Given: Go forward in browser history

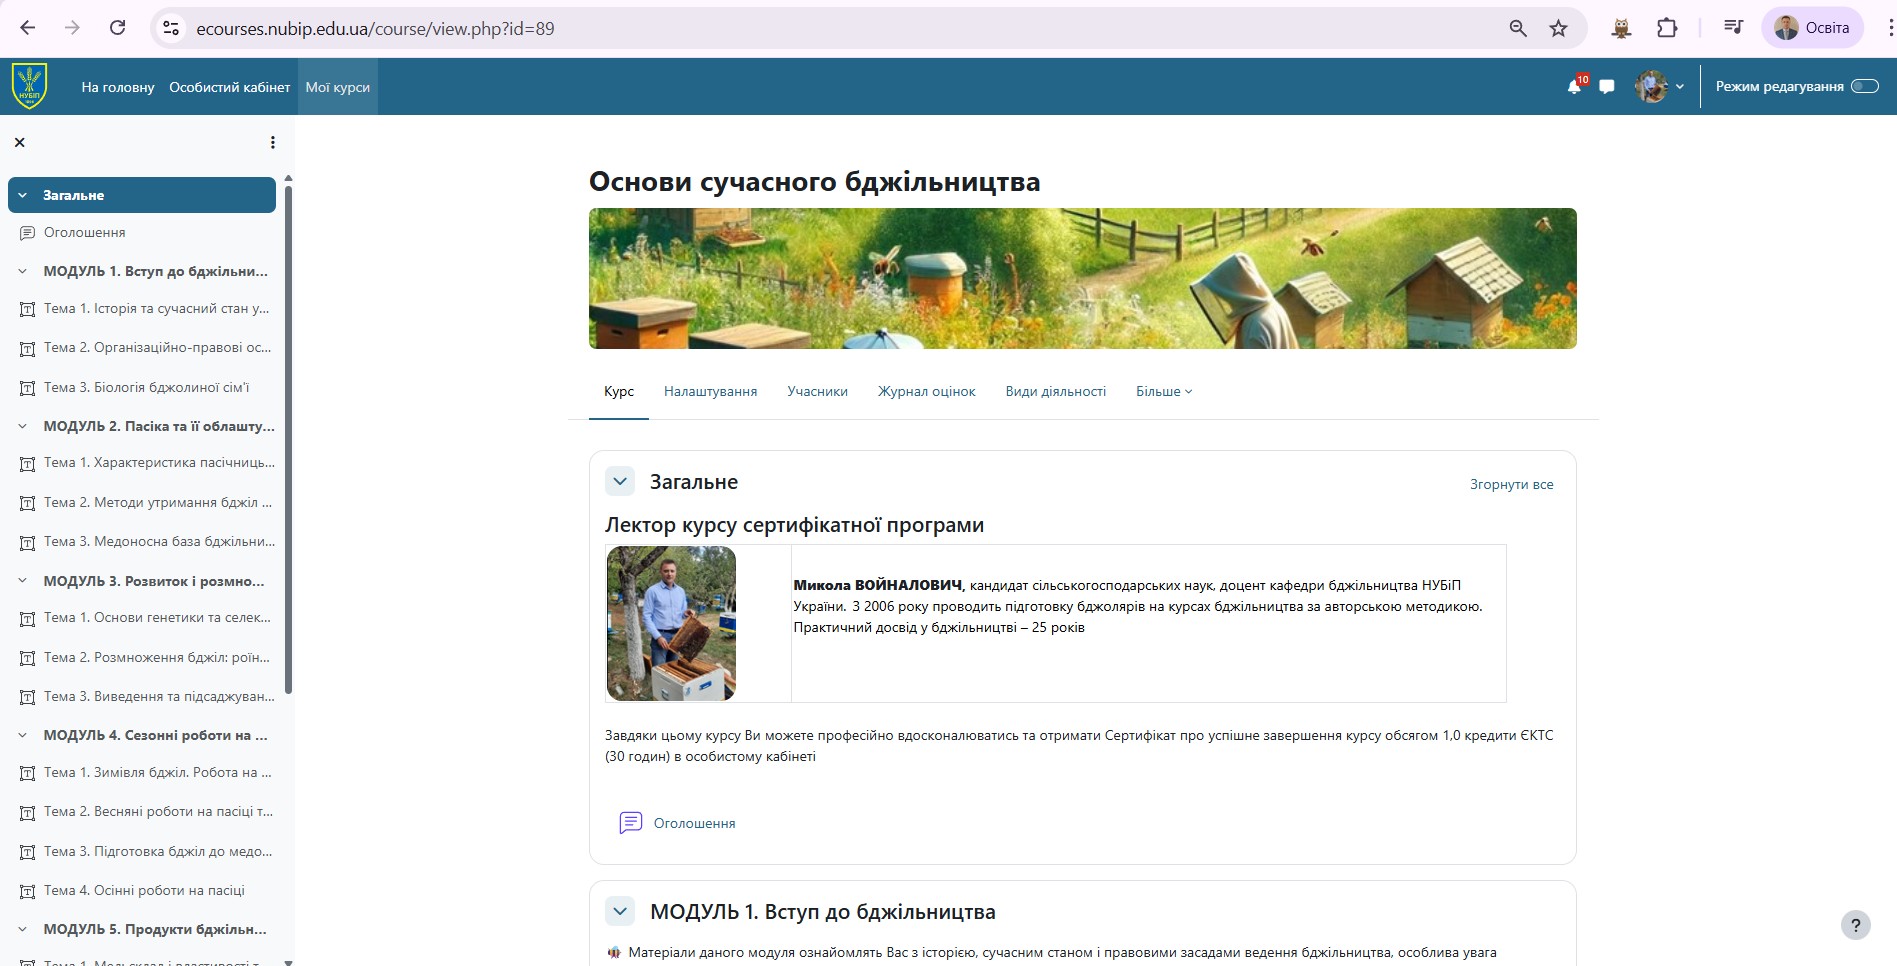Looking at the screenshot, I should coord(72,28).
